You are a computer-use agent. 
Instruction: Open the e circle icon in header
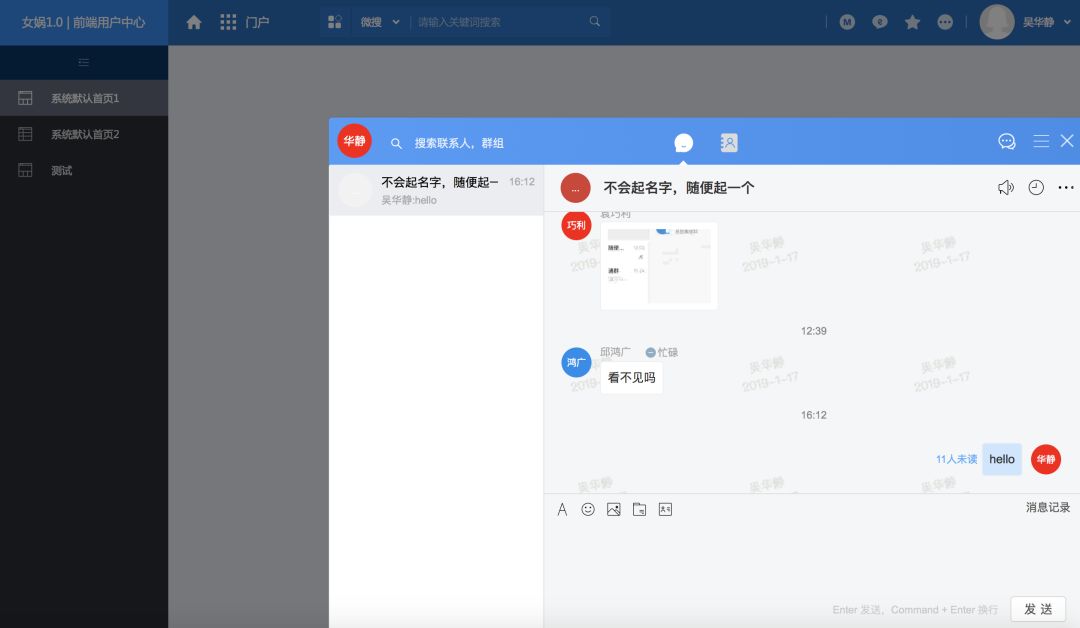pos(880,22)
